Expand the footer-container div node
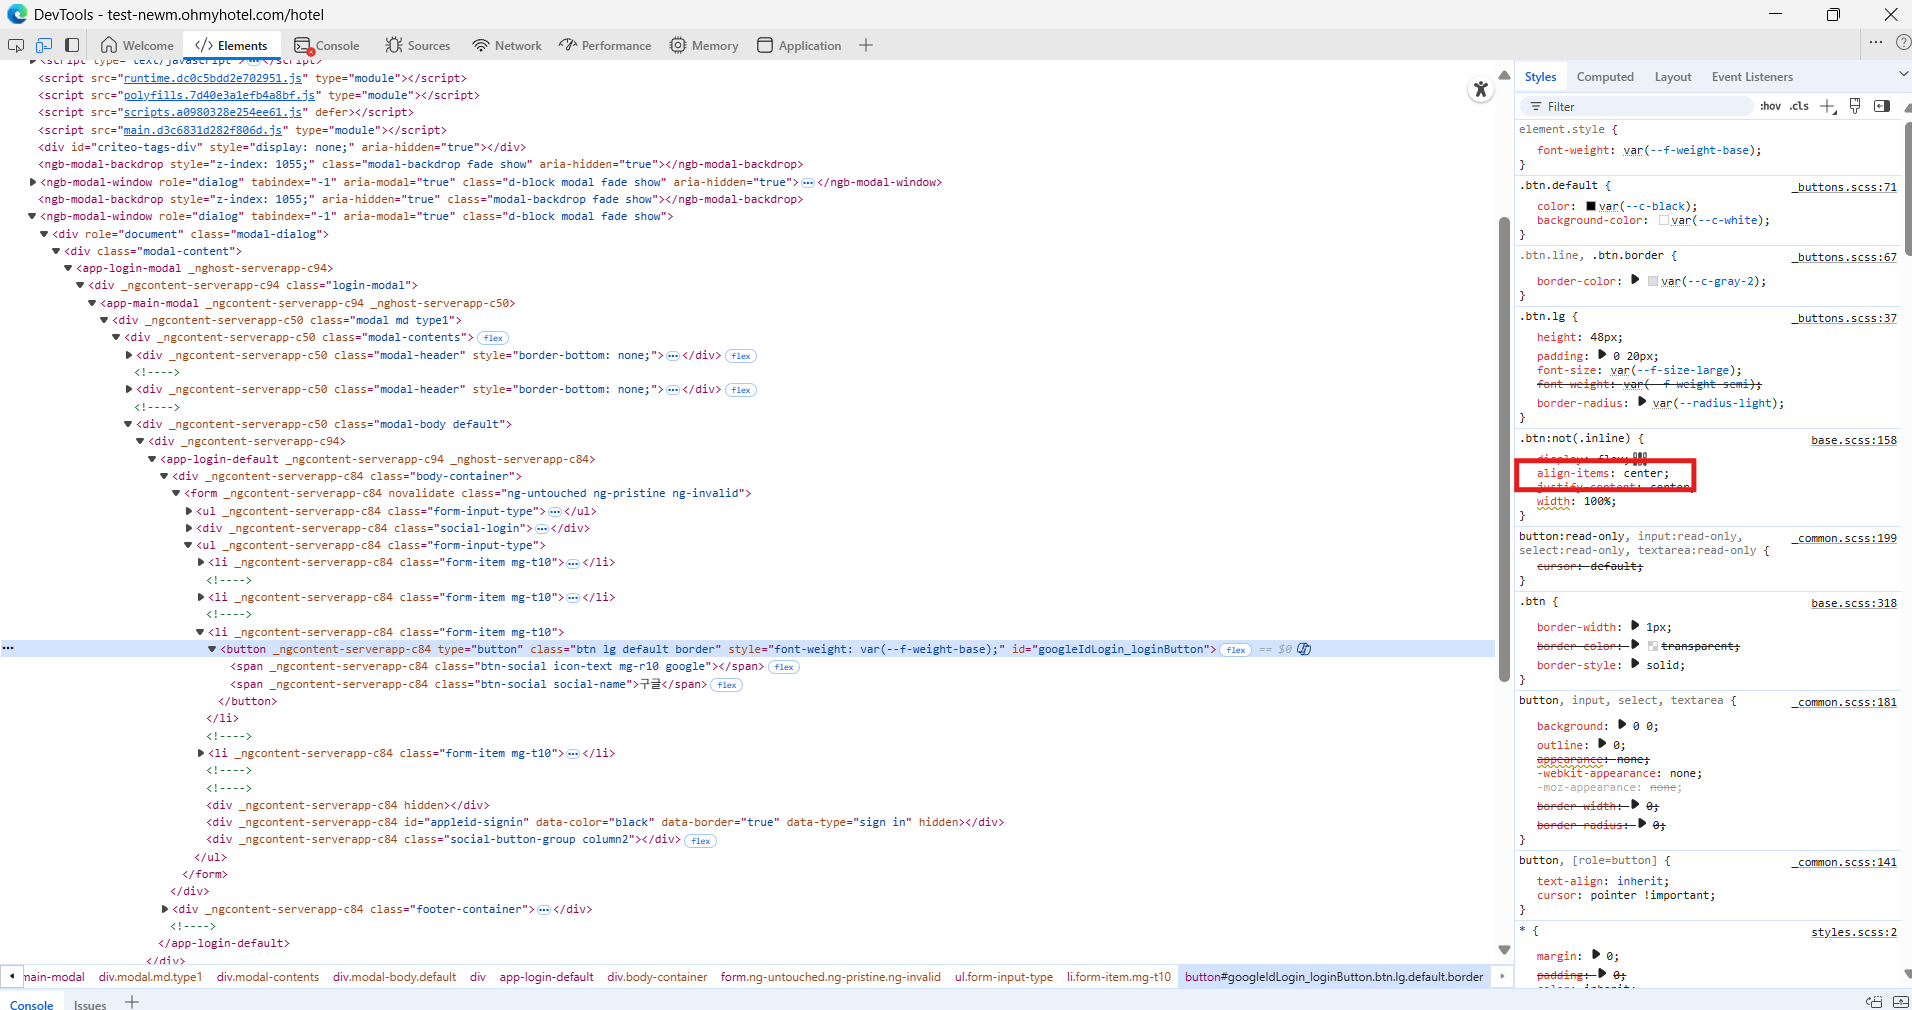This screenshot has width=1912, height=1010. point(165,909)
